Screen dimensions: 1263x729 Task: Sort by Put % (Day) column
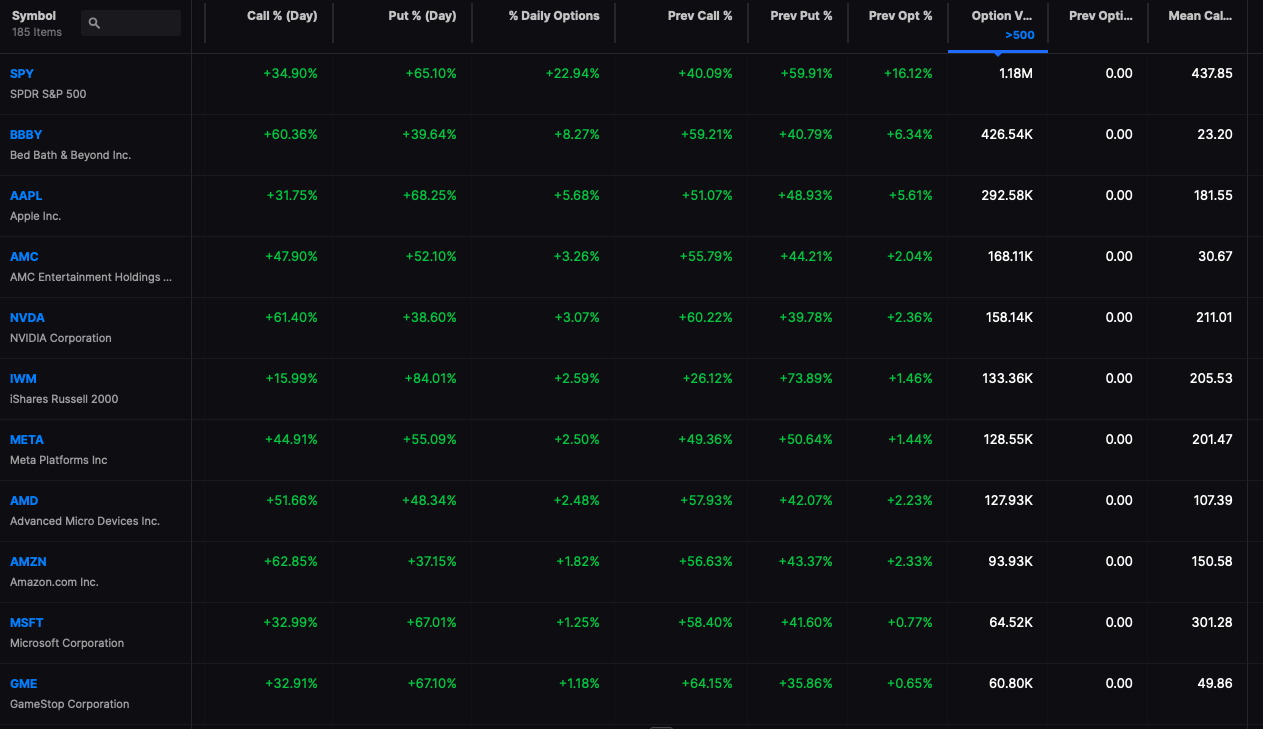(x=422, y=16)
